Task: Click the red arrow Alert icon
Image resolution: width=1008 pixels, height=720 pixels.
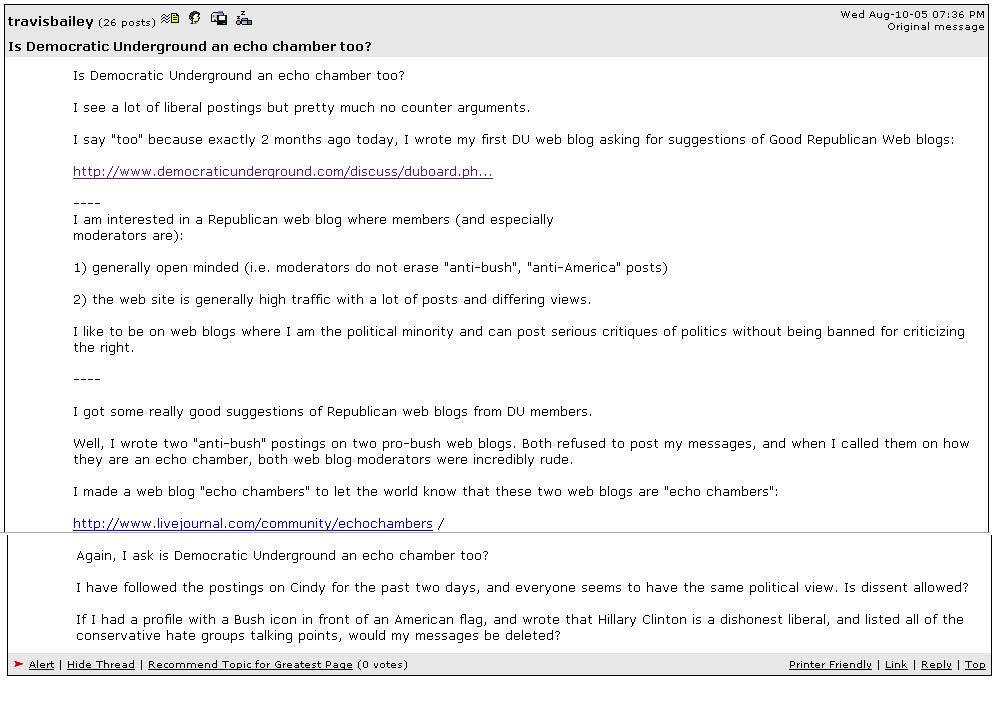Action: [19, 664]
